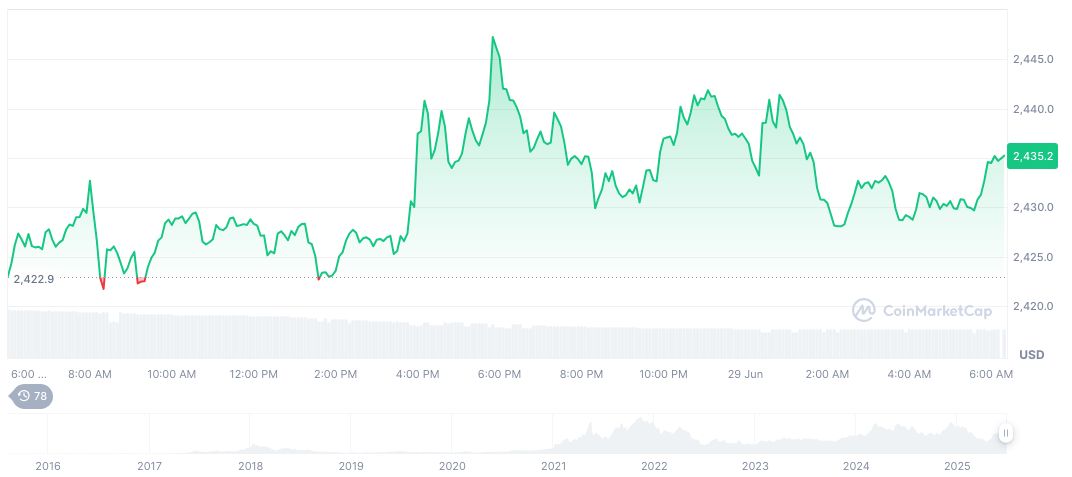Click the 12:00 PM time axis label

coord(253,374)
